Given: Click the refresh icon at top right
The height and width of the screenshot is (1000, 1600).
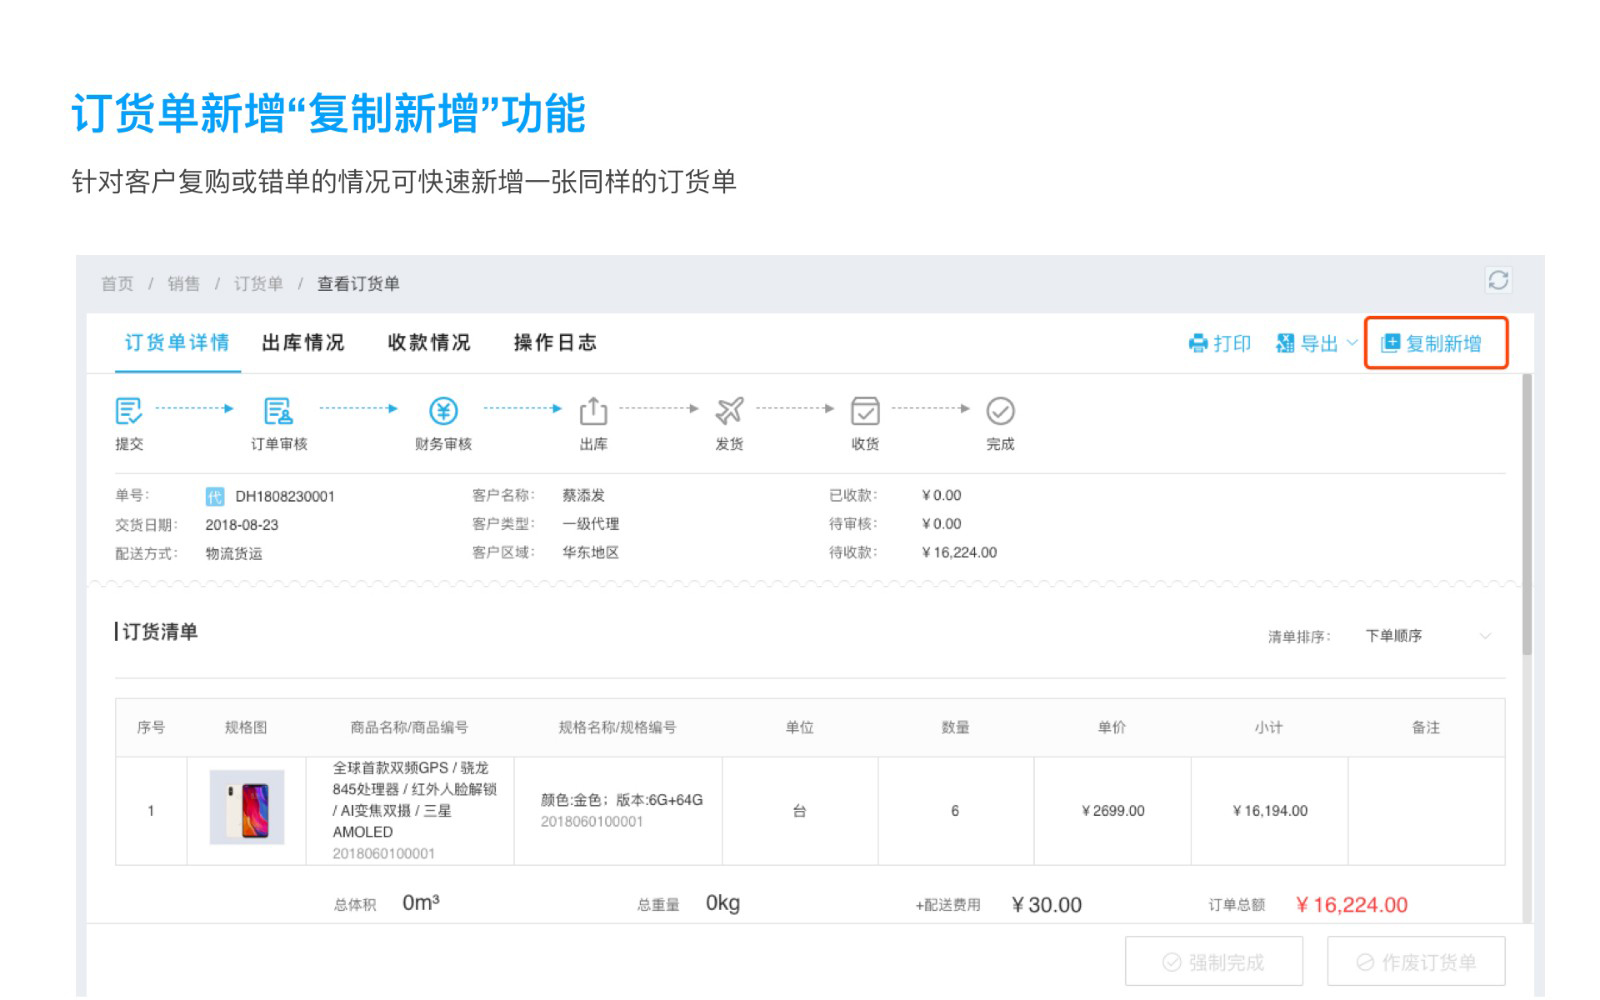Looking at the screenshot, I should [1497, 280].
